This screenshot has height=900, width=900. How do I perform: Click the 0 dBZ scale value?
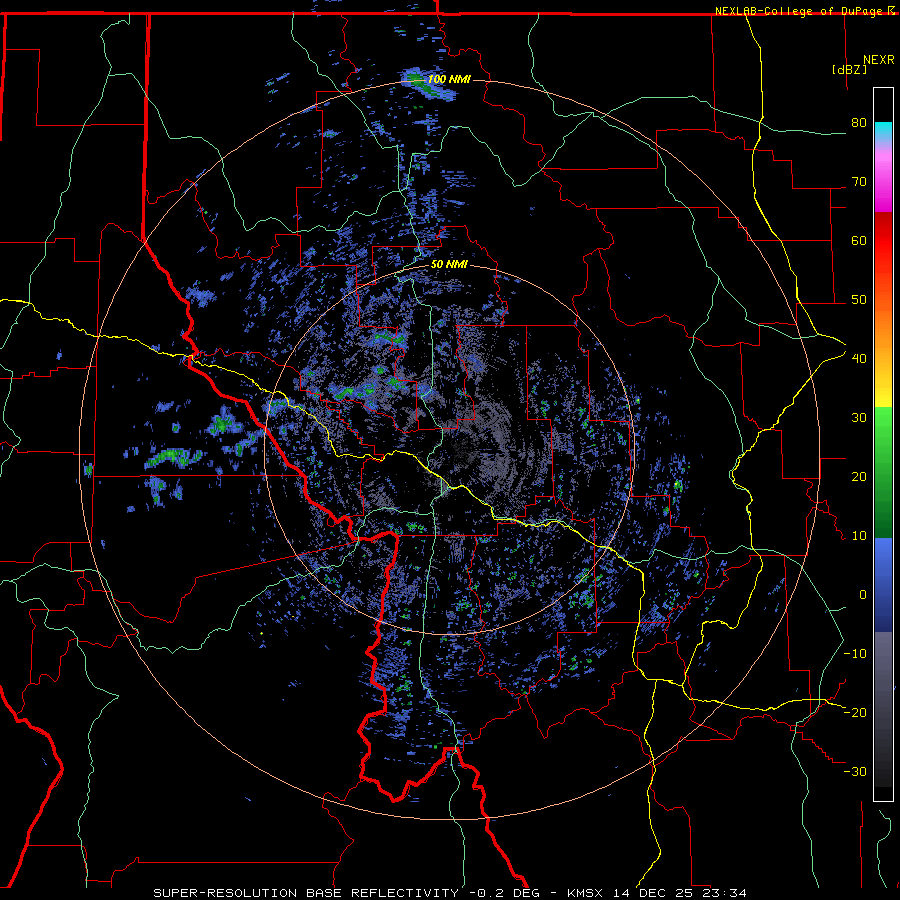[863, 595]
